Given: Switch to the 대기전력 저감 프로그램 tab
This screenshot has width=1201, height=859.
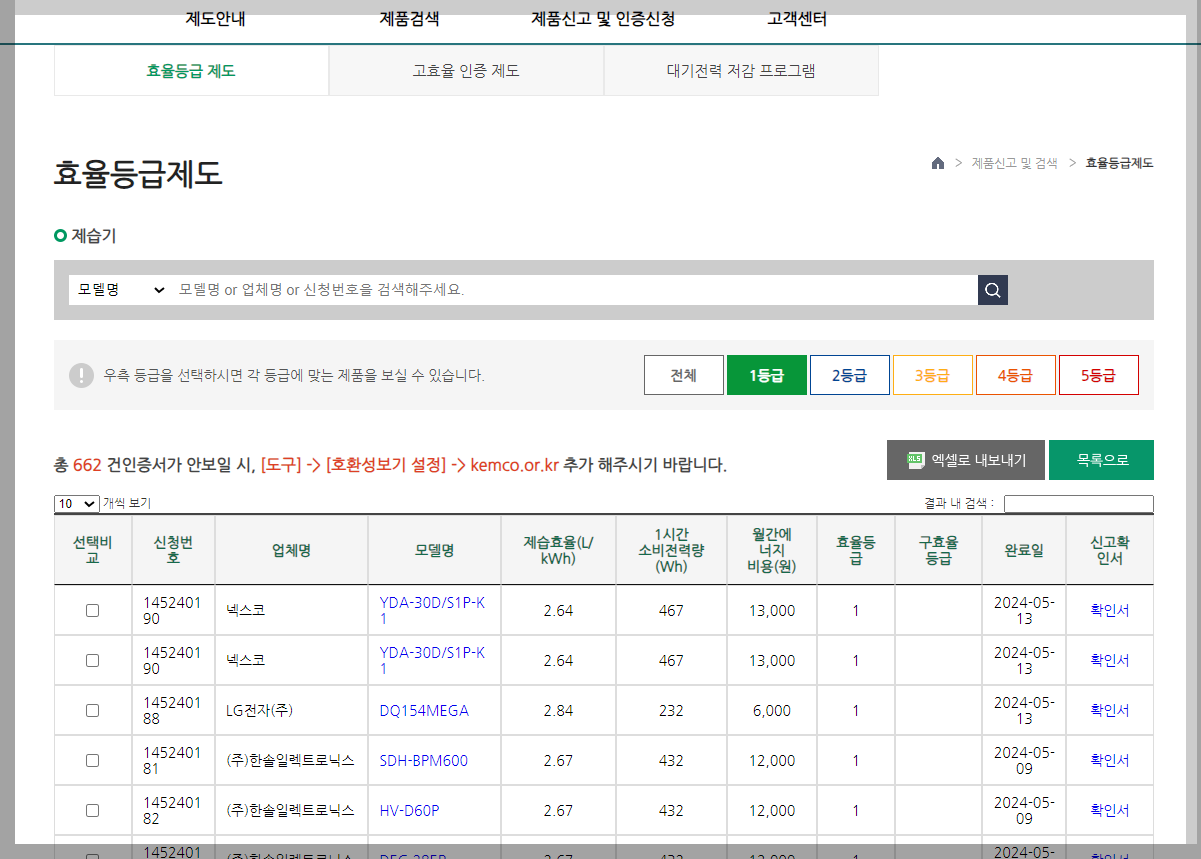Looking at the screenshot, I should click(x=741, y=71).
